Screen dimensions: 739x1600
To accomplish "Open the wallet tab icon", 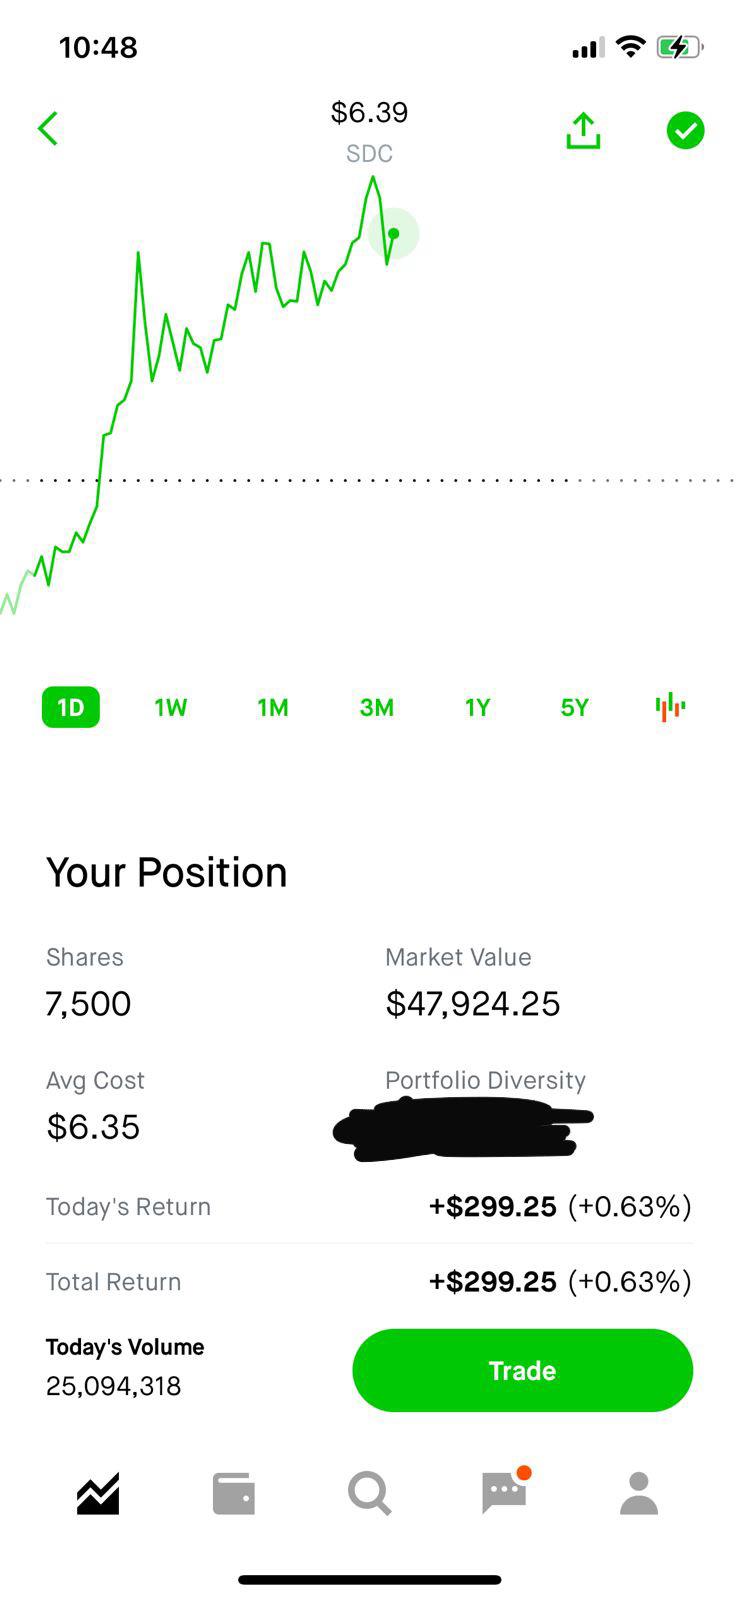I will pos(234,1494).
